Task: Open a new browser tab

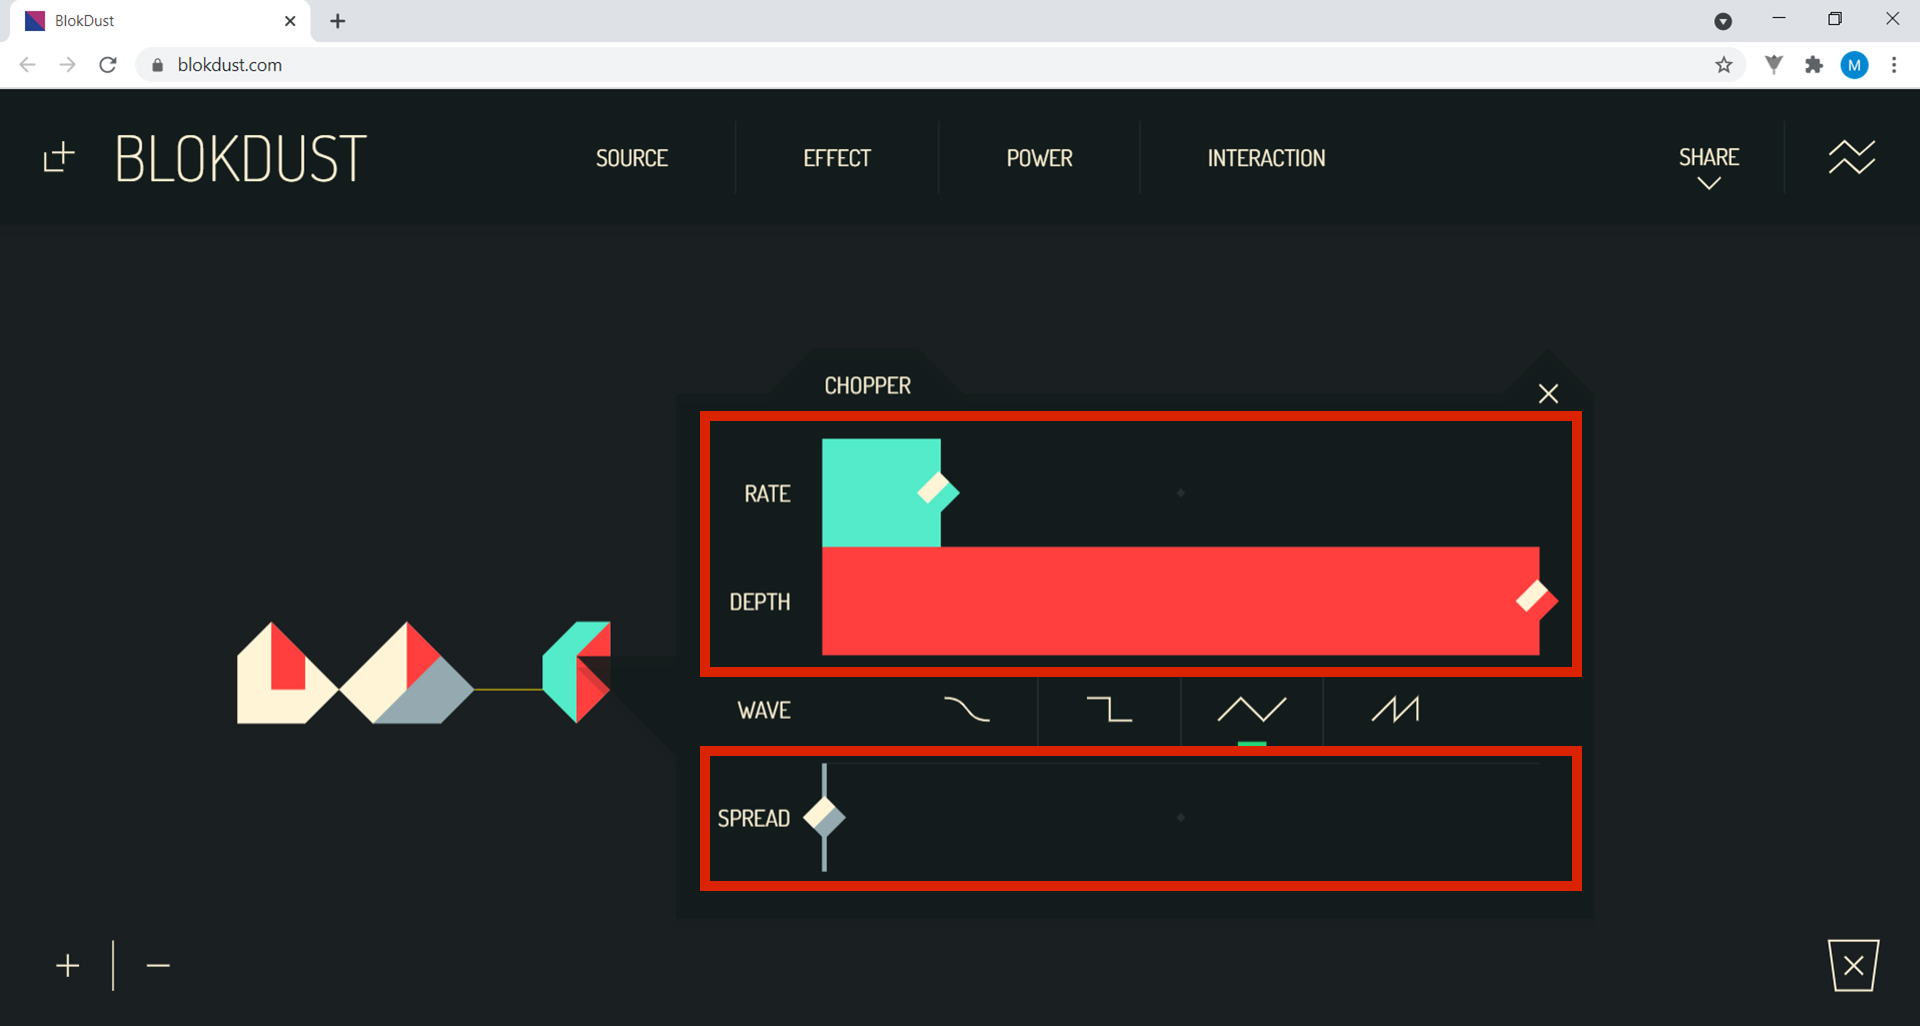Action: tap(338, 21)
